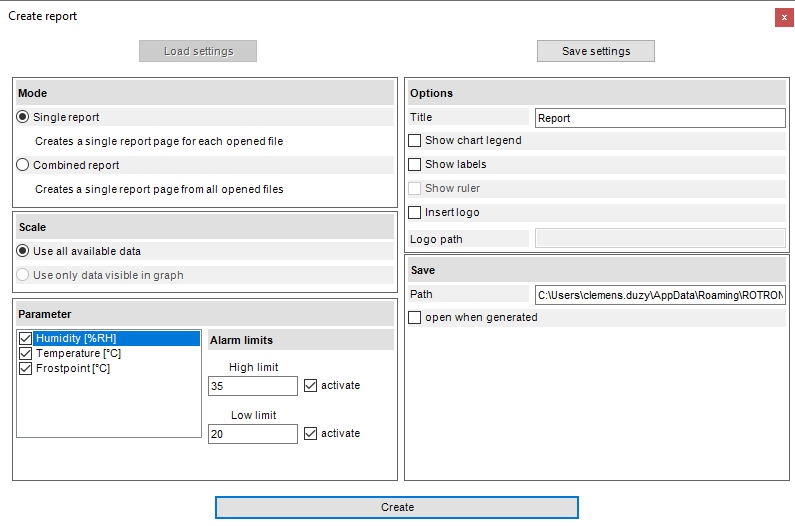795x526 pixels.
Task: Close the Create report dialog
Action: pyautogui.click(x=784, y=17)
